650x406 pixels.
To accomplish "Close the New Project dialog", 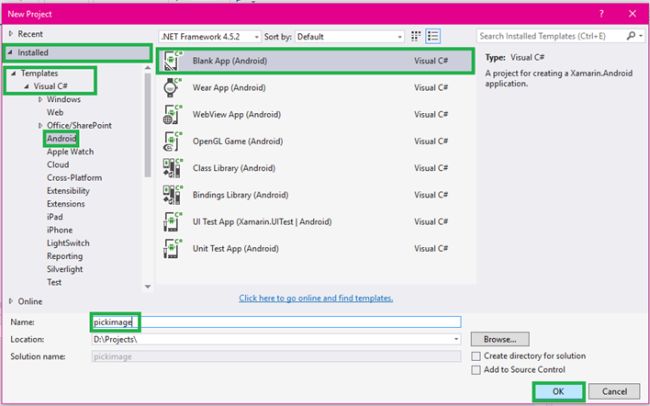I will (x=632, y=14).
